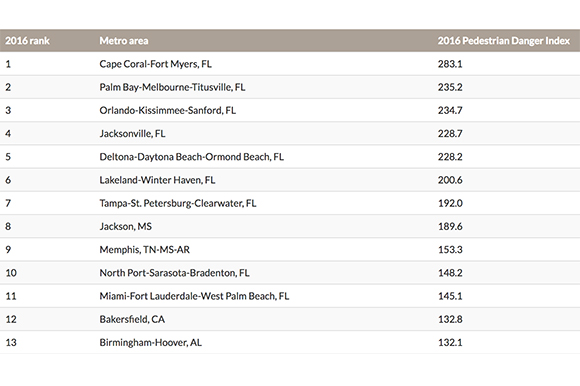Viewport: 580px width, 386px height.
Task: Click the index value 153.3
Action: click(450, 250)
